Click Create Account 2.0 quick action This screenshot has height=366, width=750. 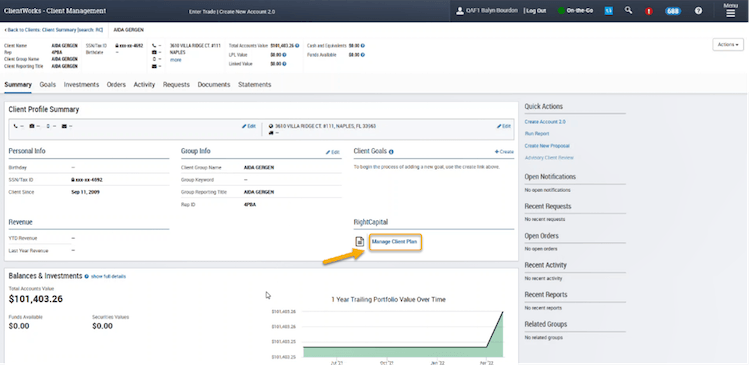pyautogui.click(x=545, y=122)
